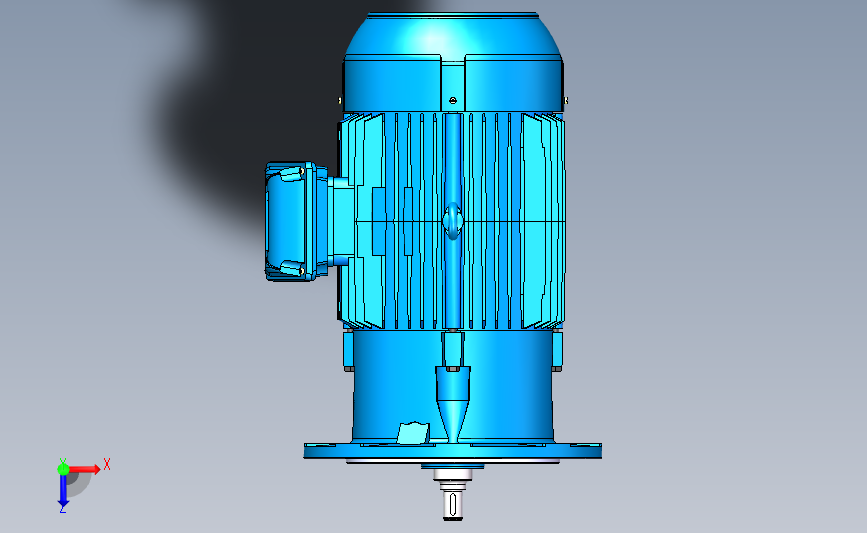Select the keyed output shaft below the flange
Image resolution: width=867 pixels, height=533 pixels.
click(453, 505)
